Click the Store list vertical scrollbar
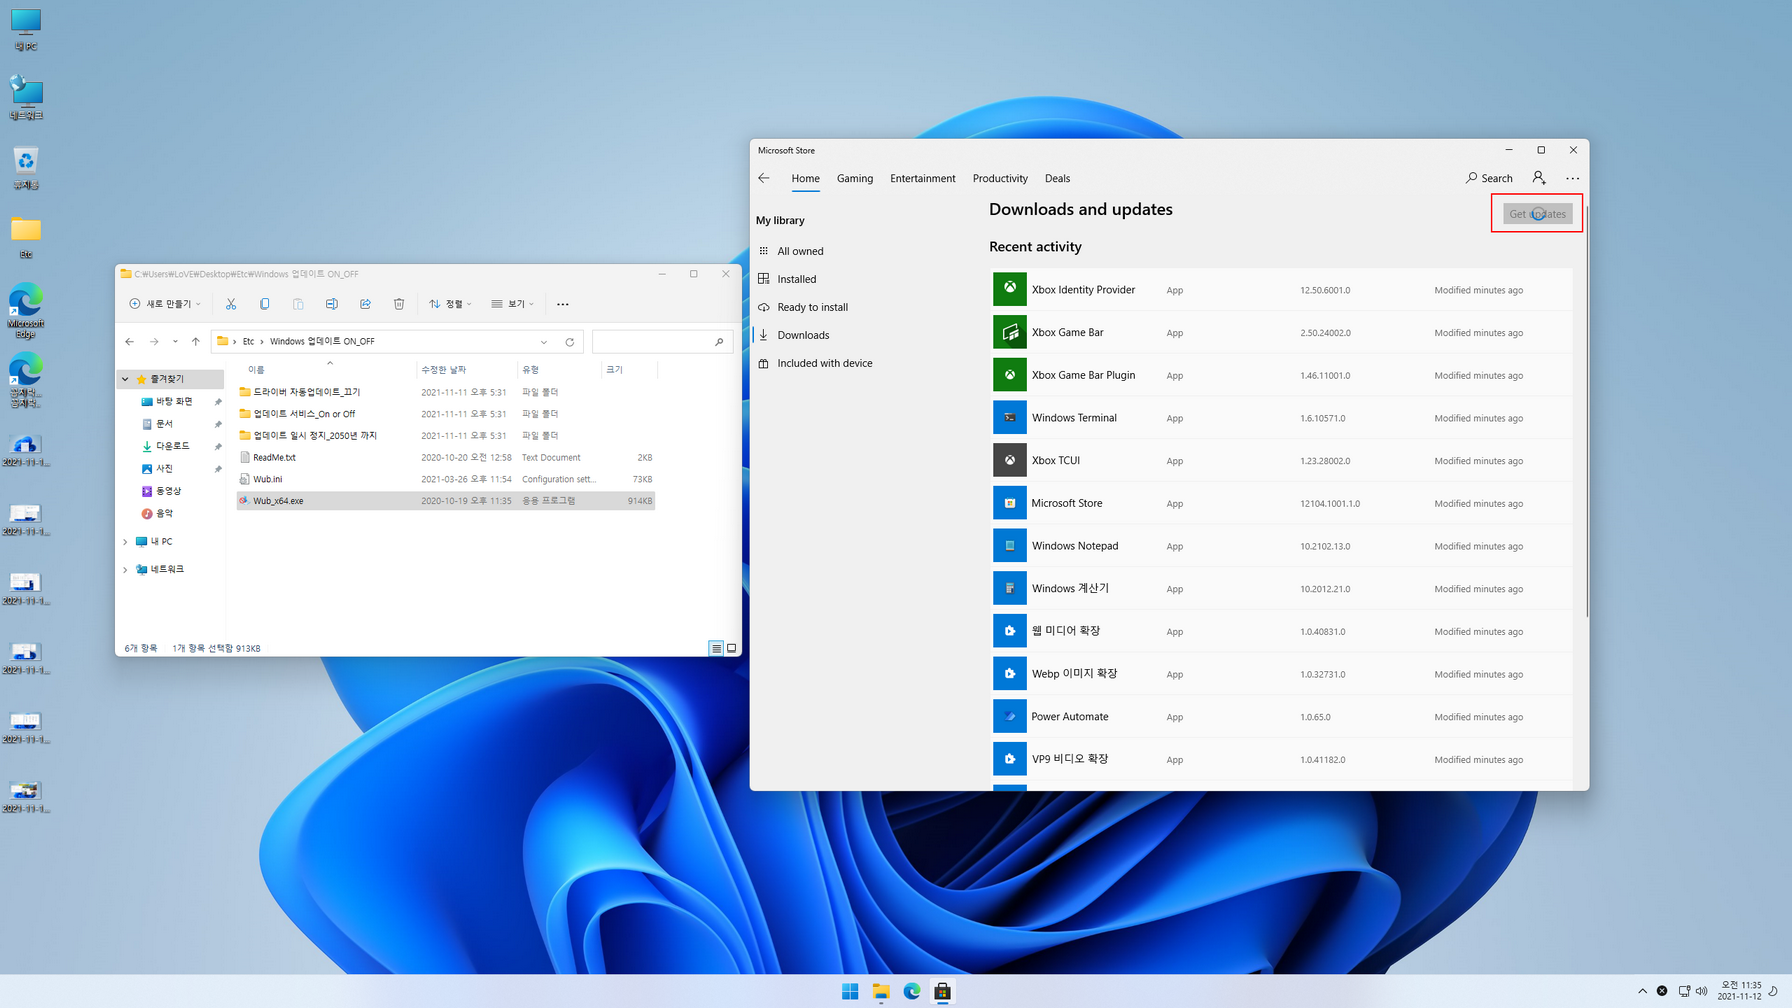The width and height of the screenshot is (1792, 1008). point(1586,410)
